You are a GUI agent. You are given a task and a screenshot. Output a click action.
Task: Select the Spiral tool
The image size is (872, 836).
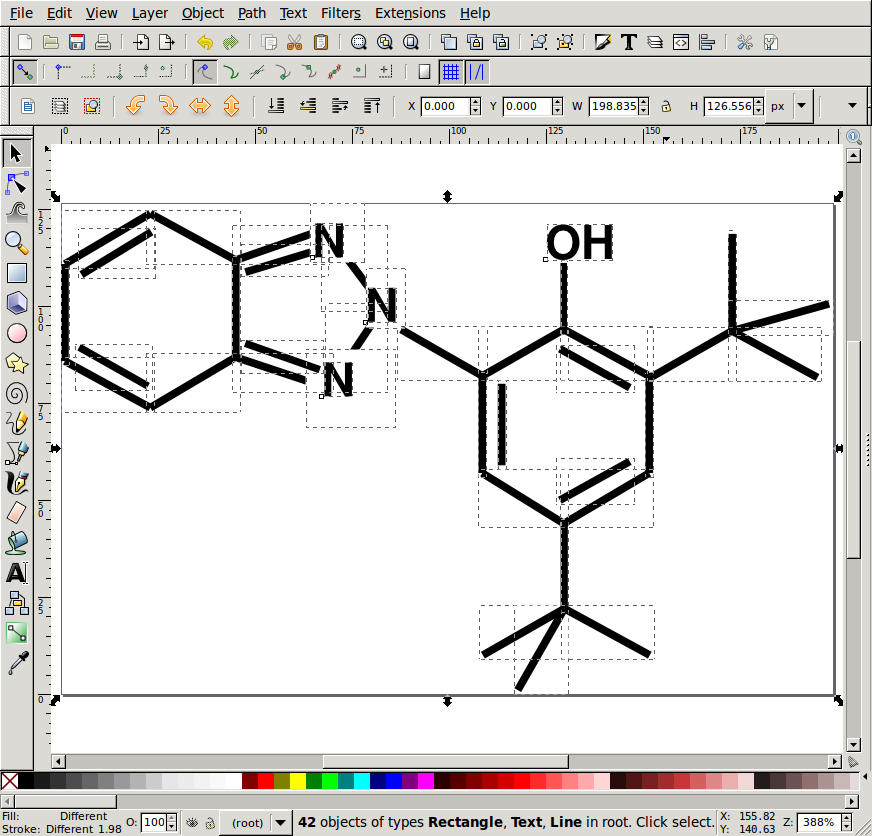click(16, 393)
